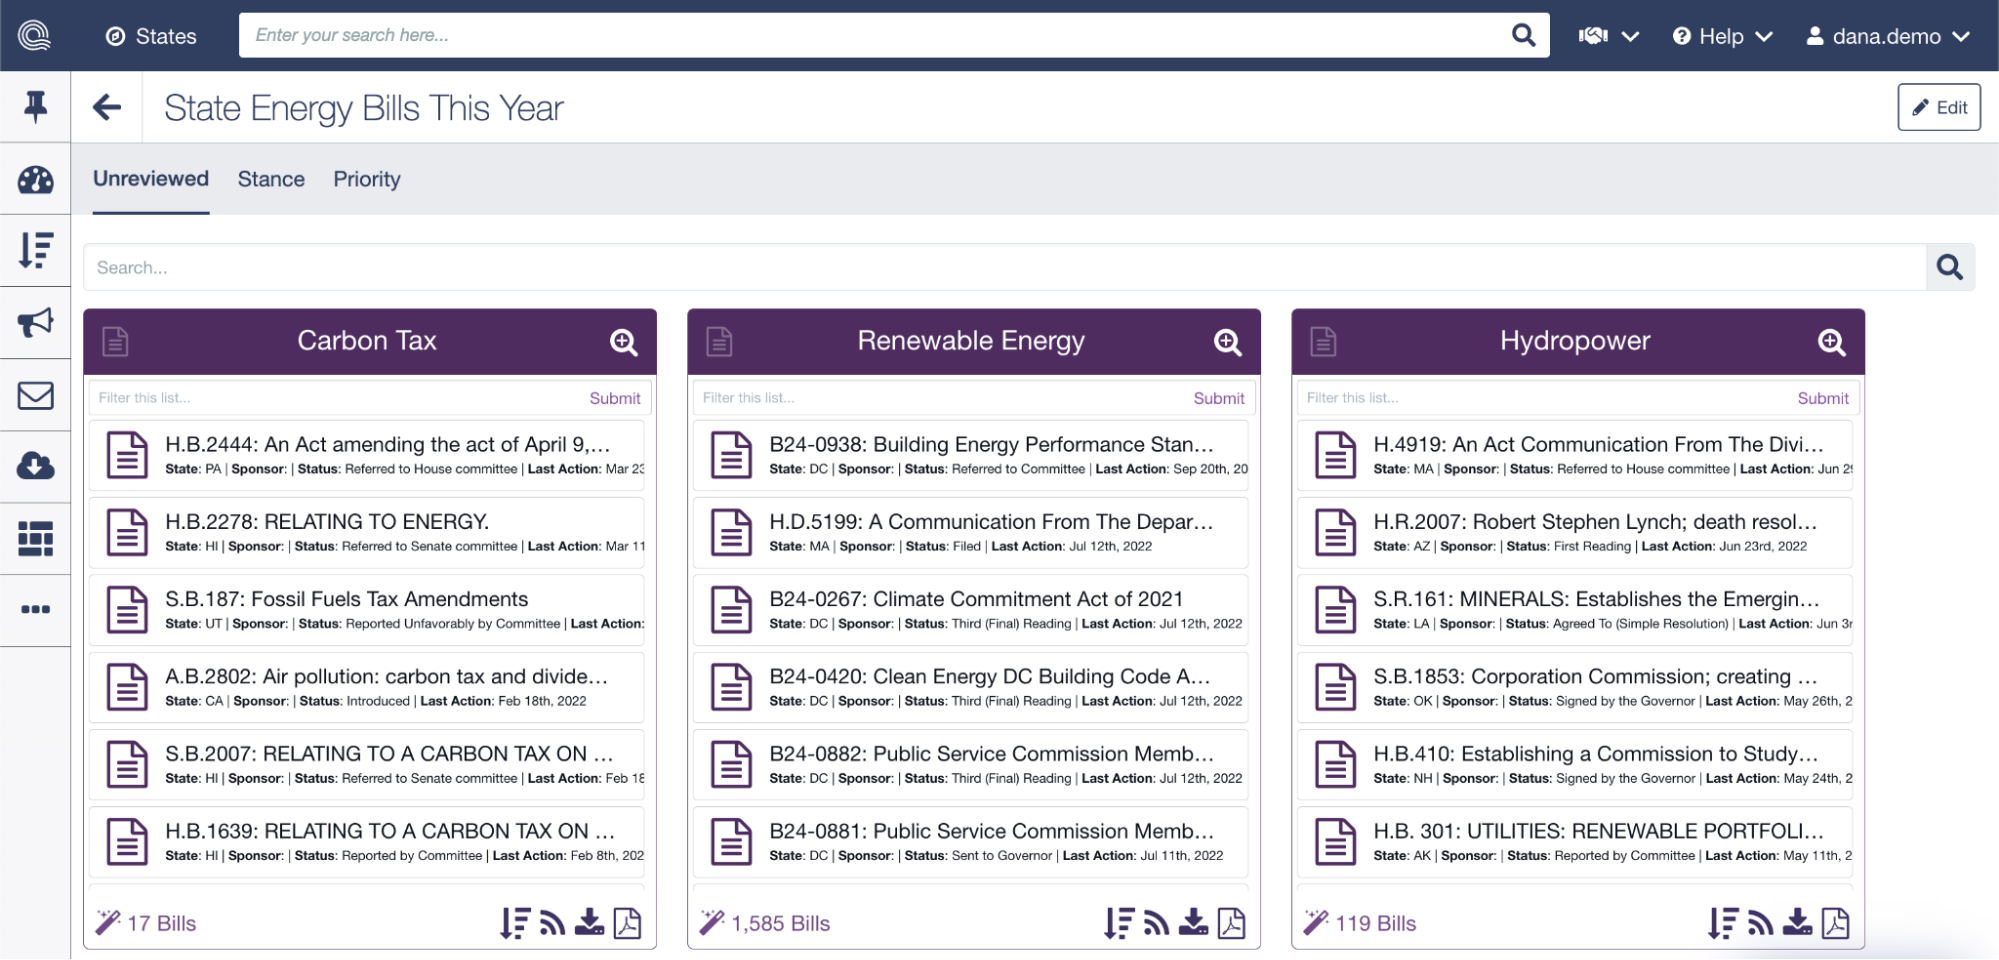Click the RSS feed icon on Carbon Tax card
The width and height of the screenshot is (1999, 960).
coord(551,923)
